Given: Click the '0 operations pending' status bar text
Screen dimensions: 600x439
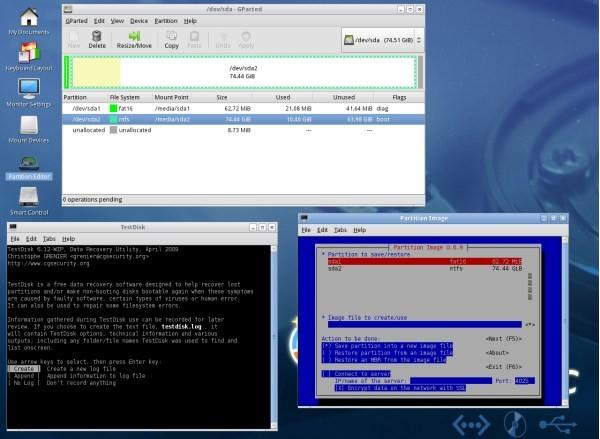Looking at the screenshot, I should 93,199.
